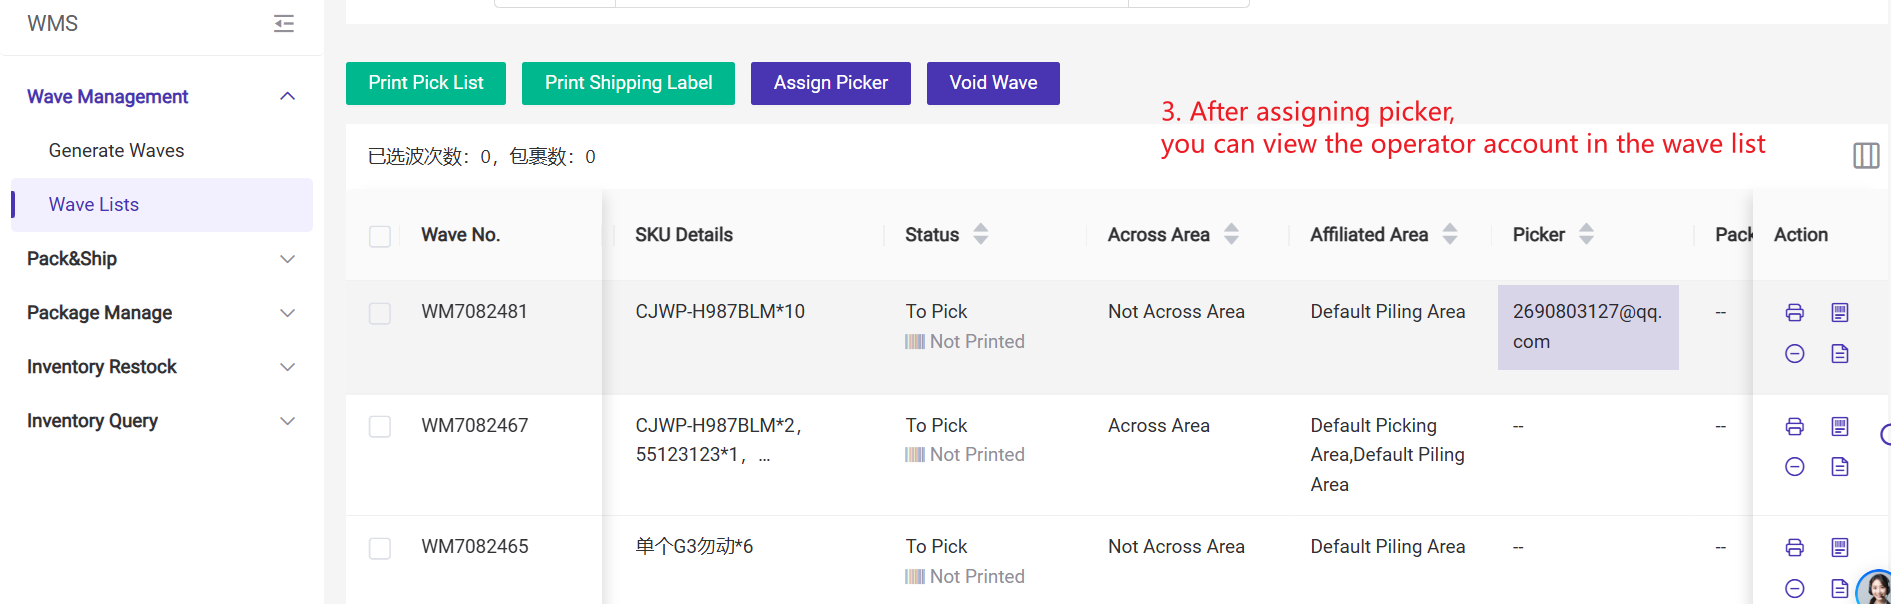Screen dimensions: 1891x604
Task: Tick the WM7082467 row checkbox
Action: click(x=380, y=427)
